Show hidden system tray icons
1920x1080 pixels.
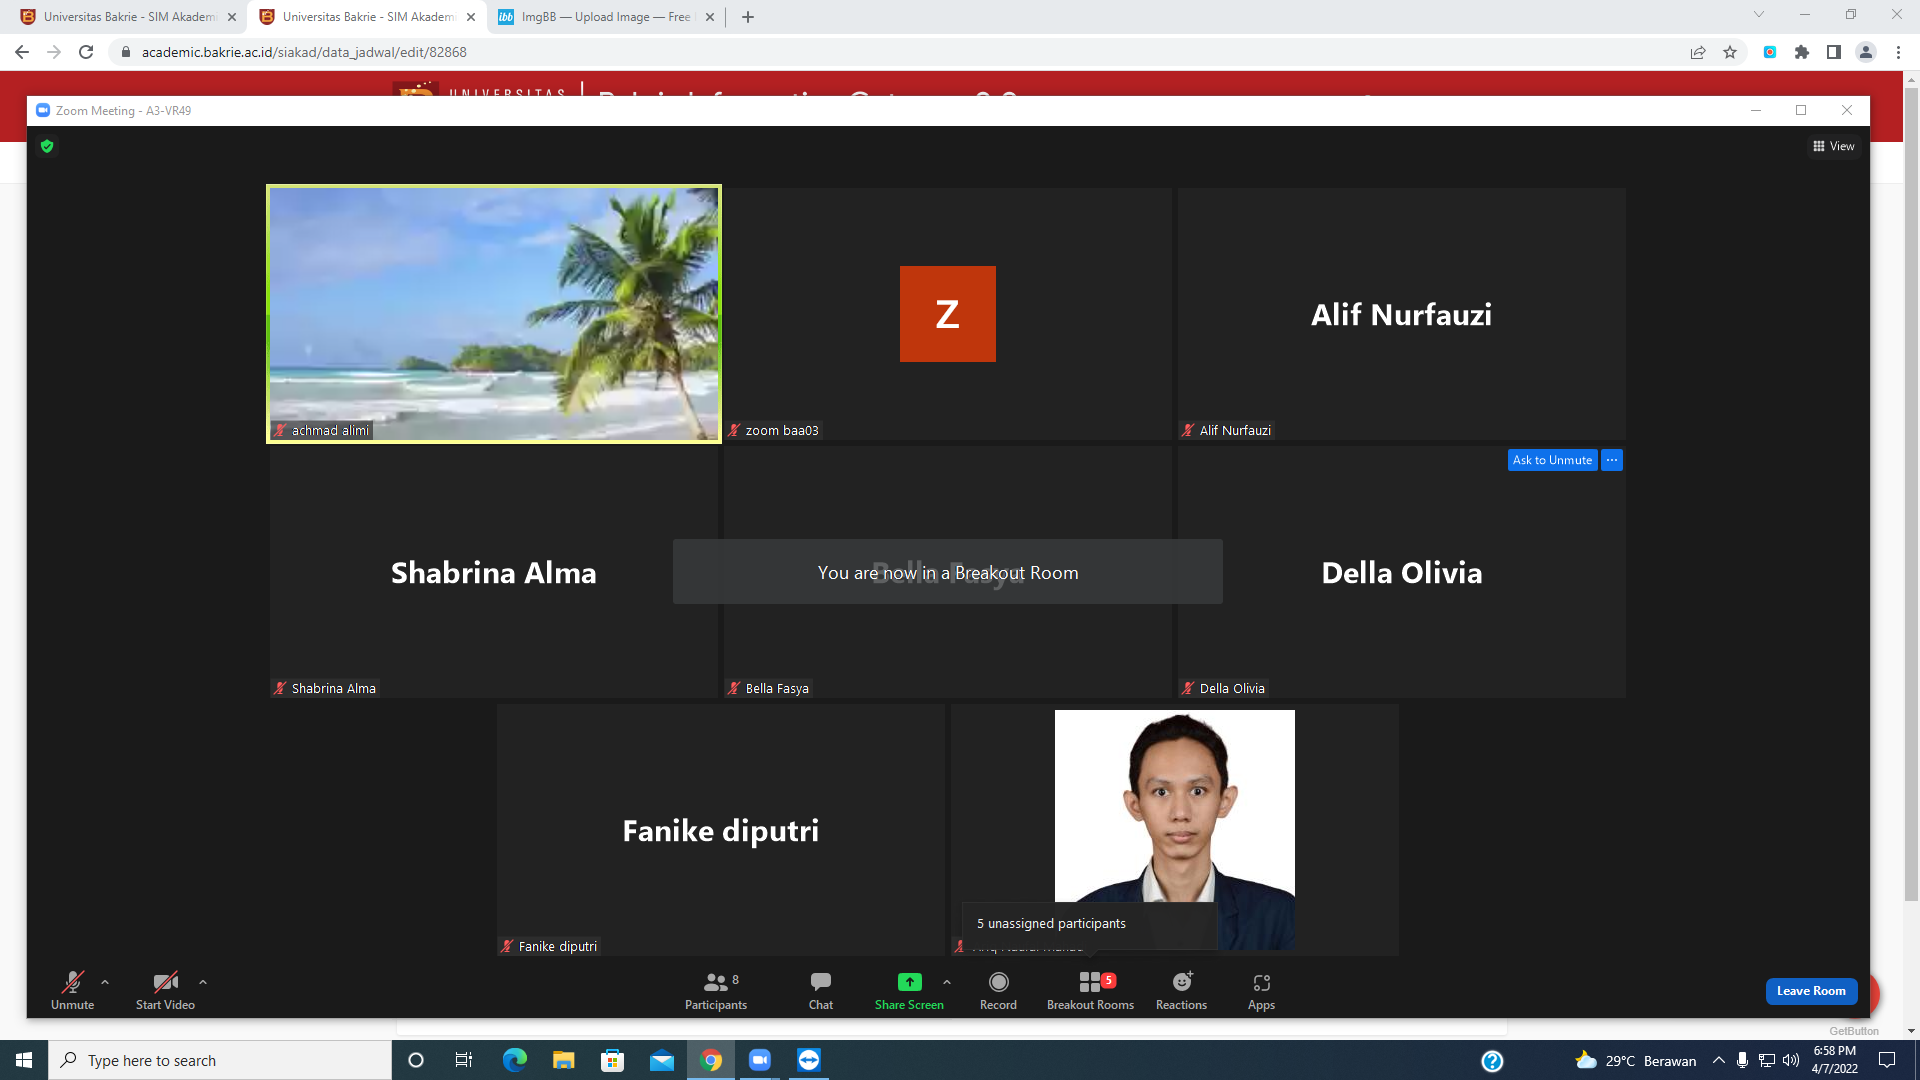(1719, 1060)
